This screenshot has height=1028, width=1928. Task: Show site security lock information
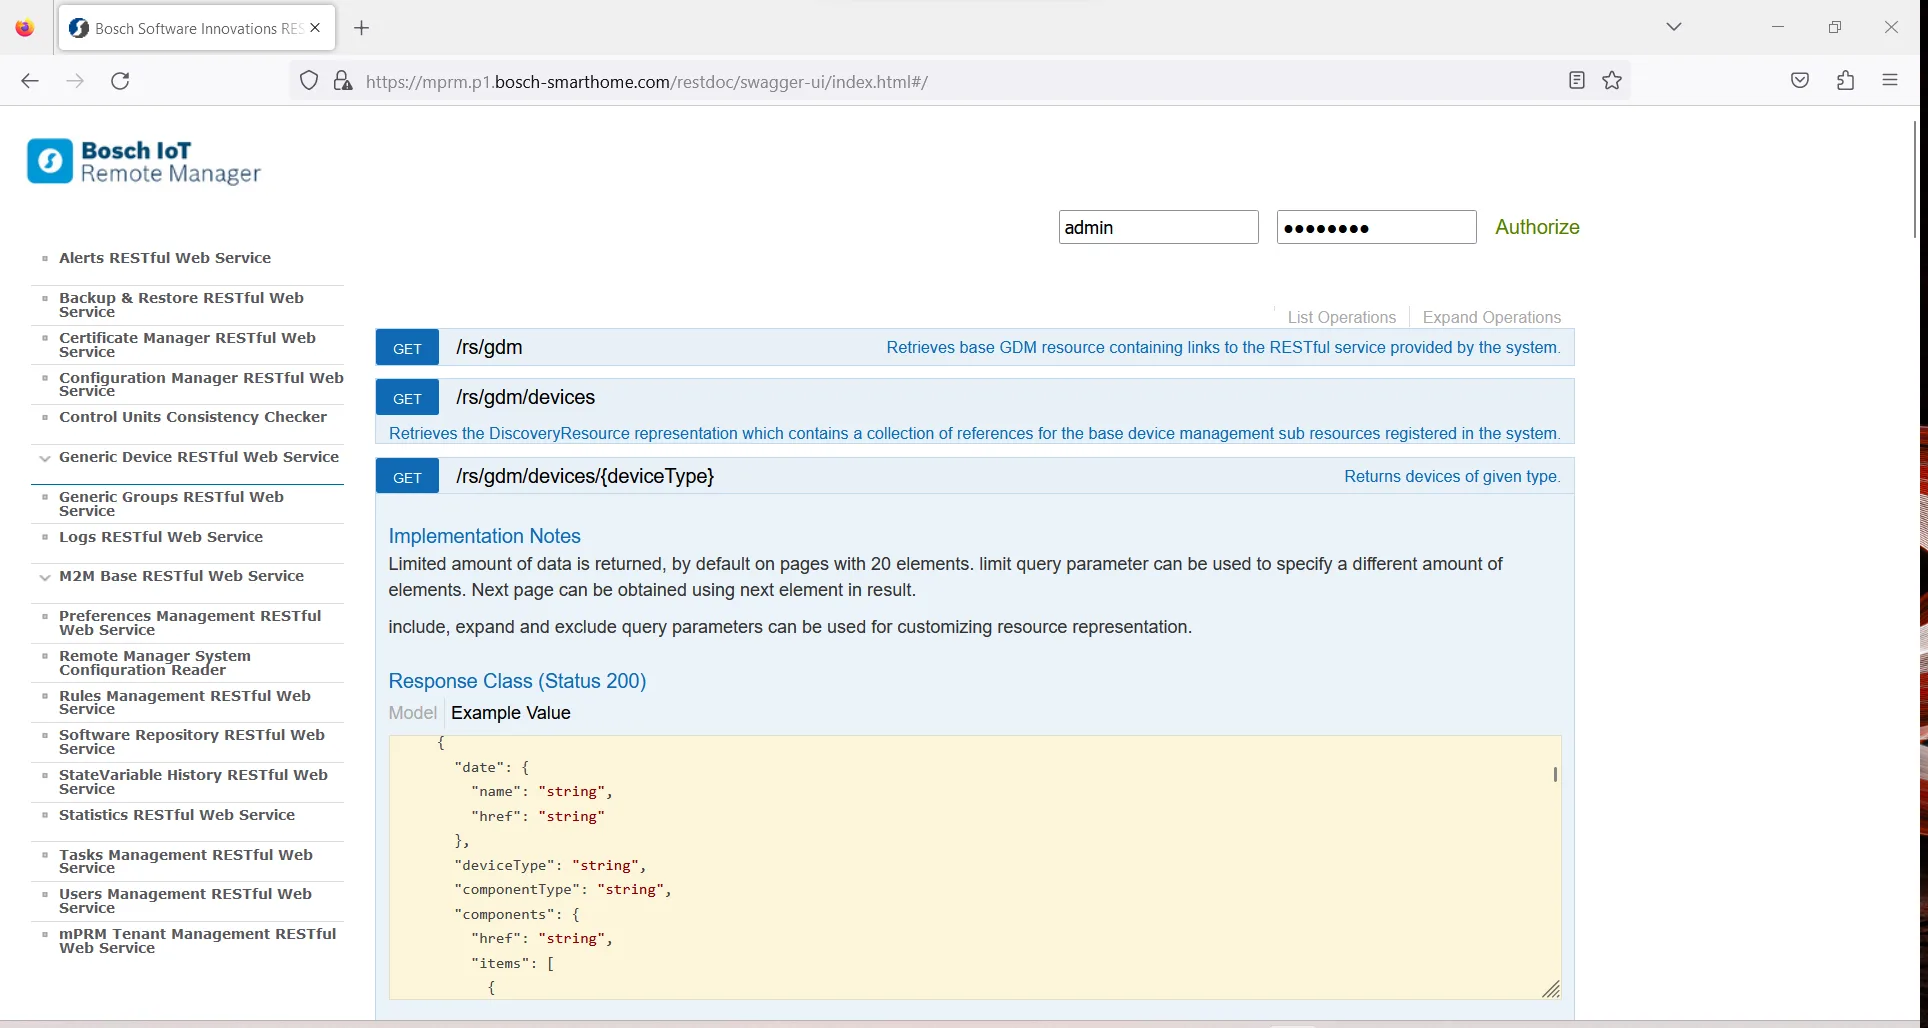pyautogui.click(x=343, y=81)
